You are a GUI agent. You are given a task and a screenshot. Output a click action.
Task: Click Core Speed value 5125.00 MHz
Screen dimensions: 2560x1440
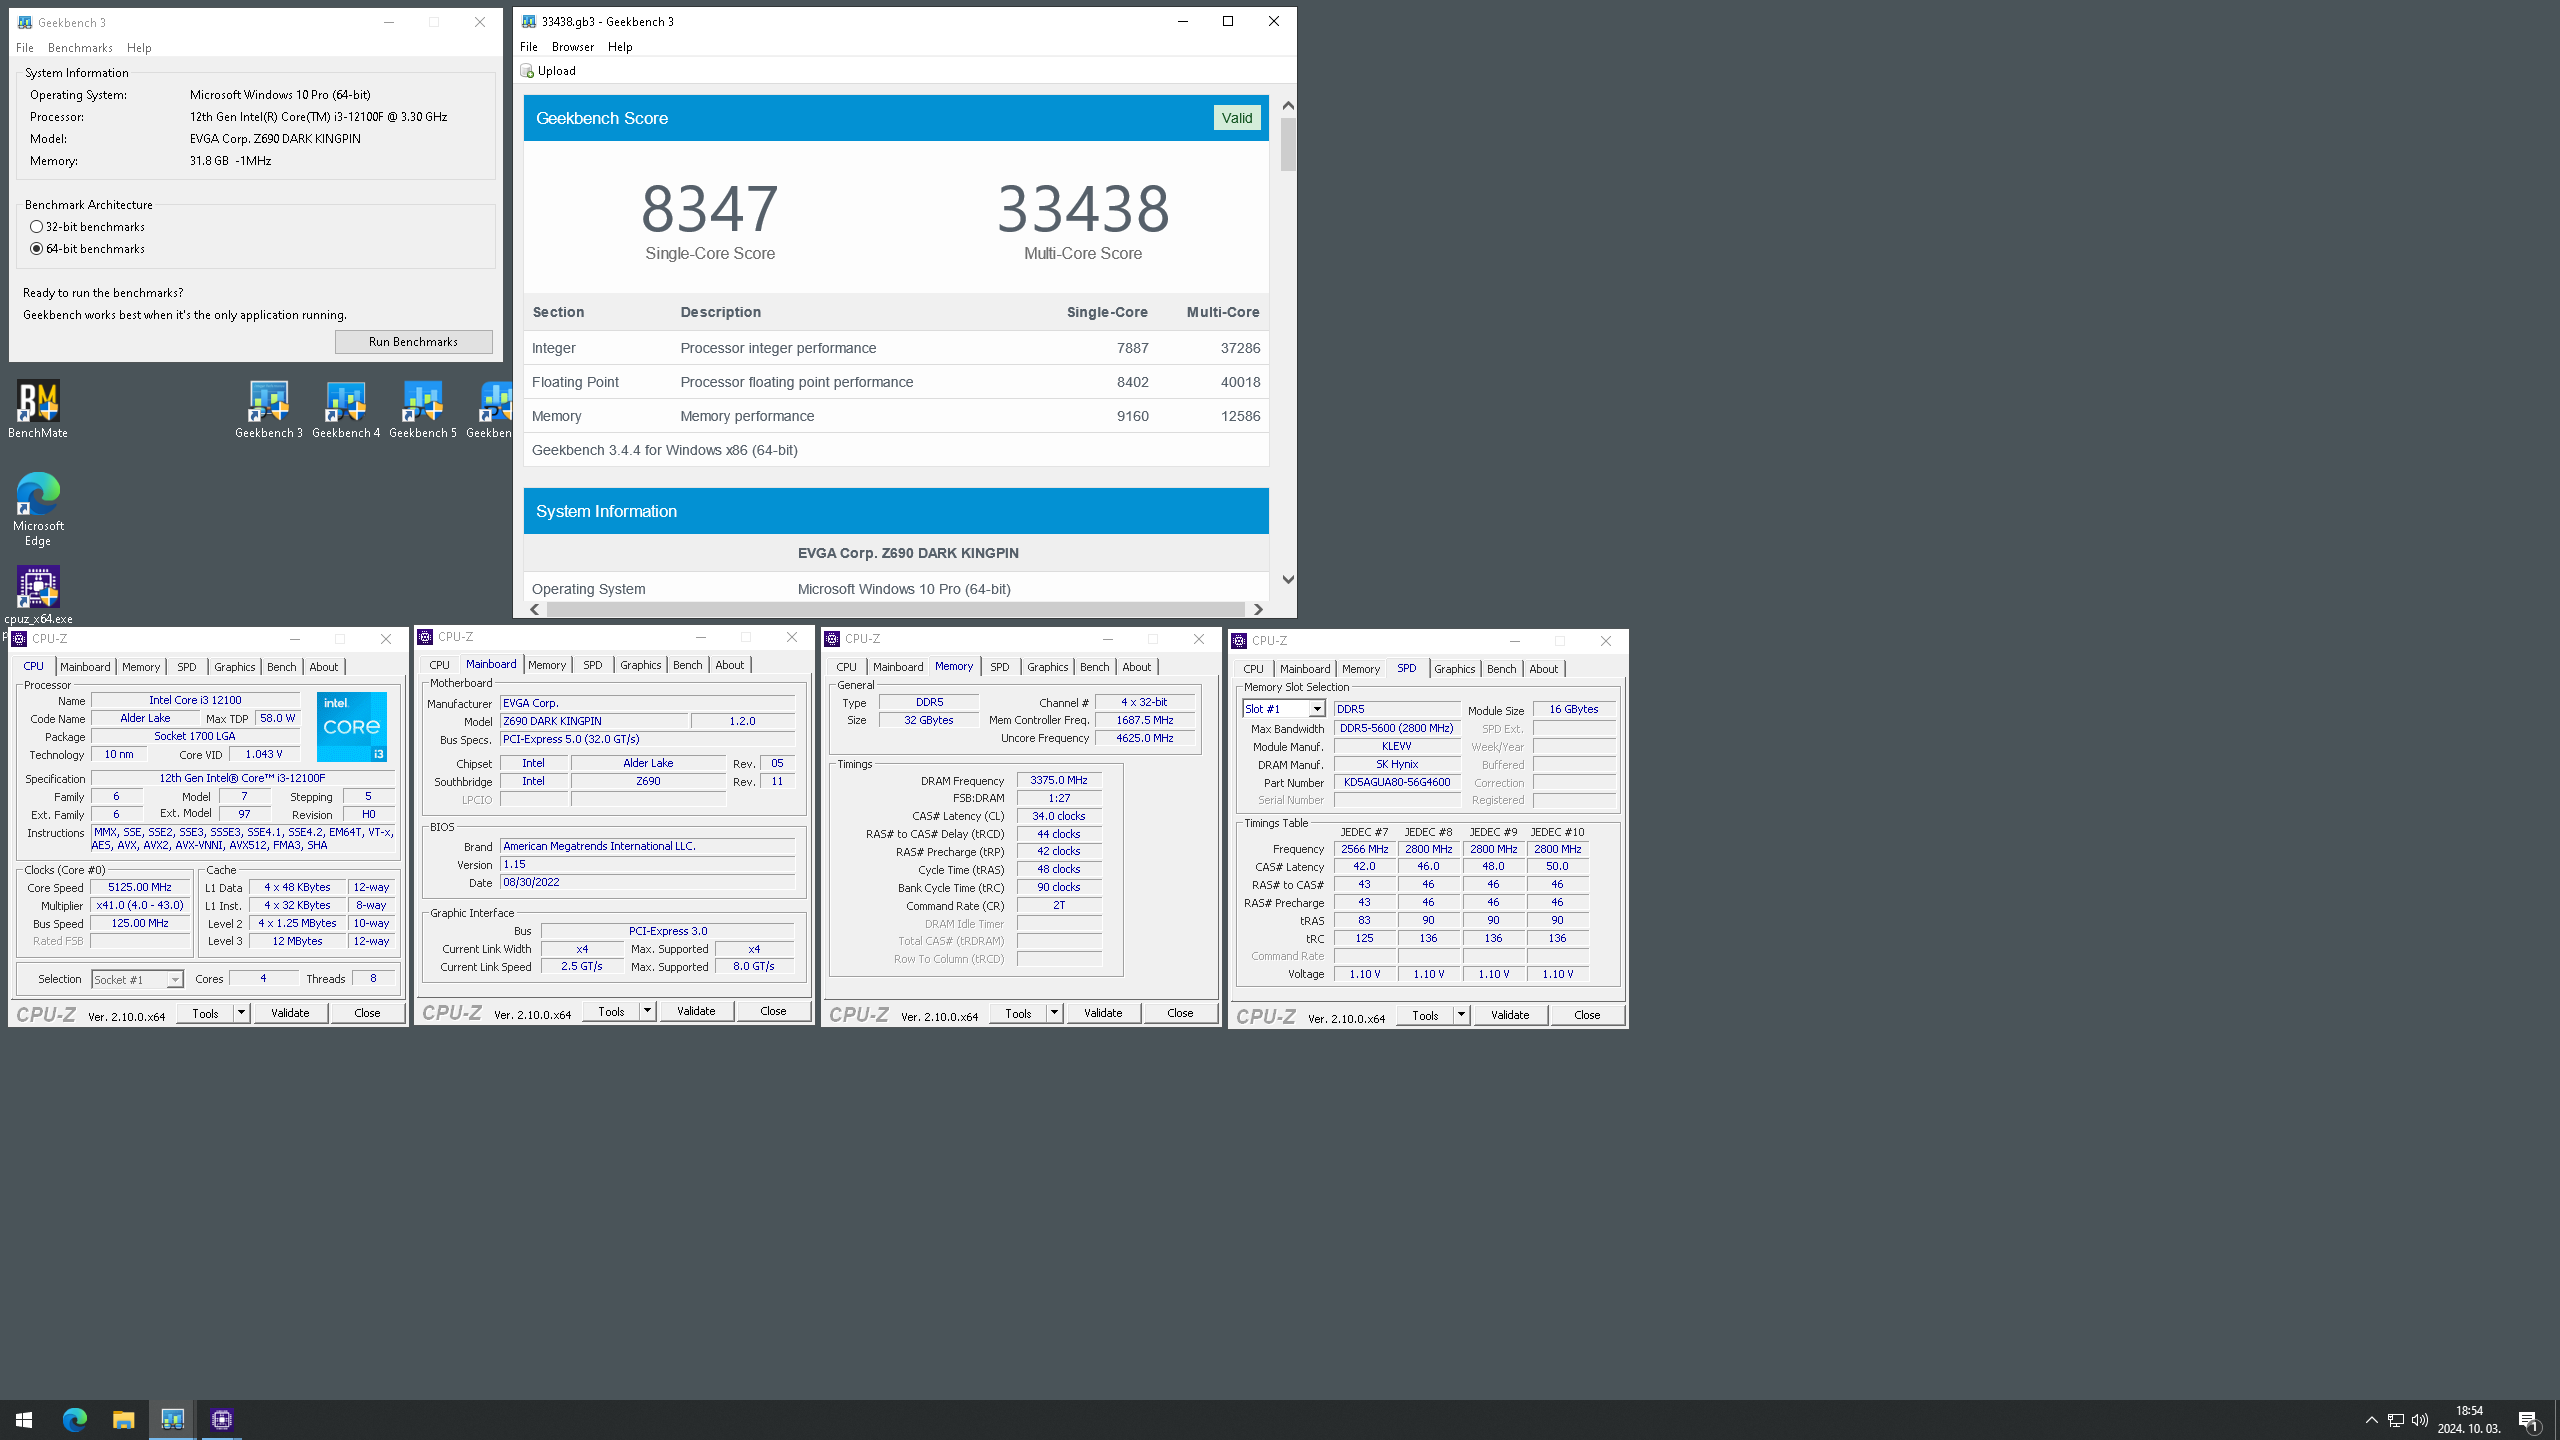click(x=140, y=888)
